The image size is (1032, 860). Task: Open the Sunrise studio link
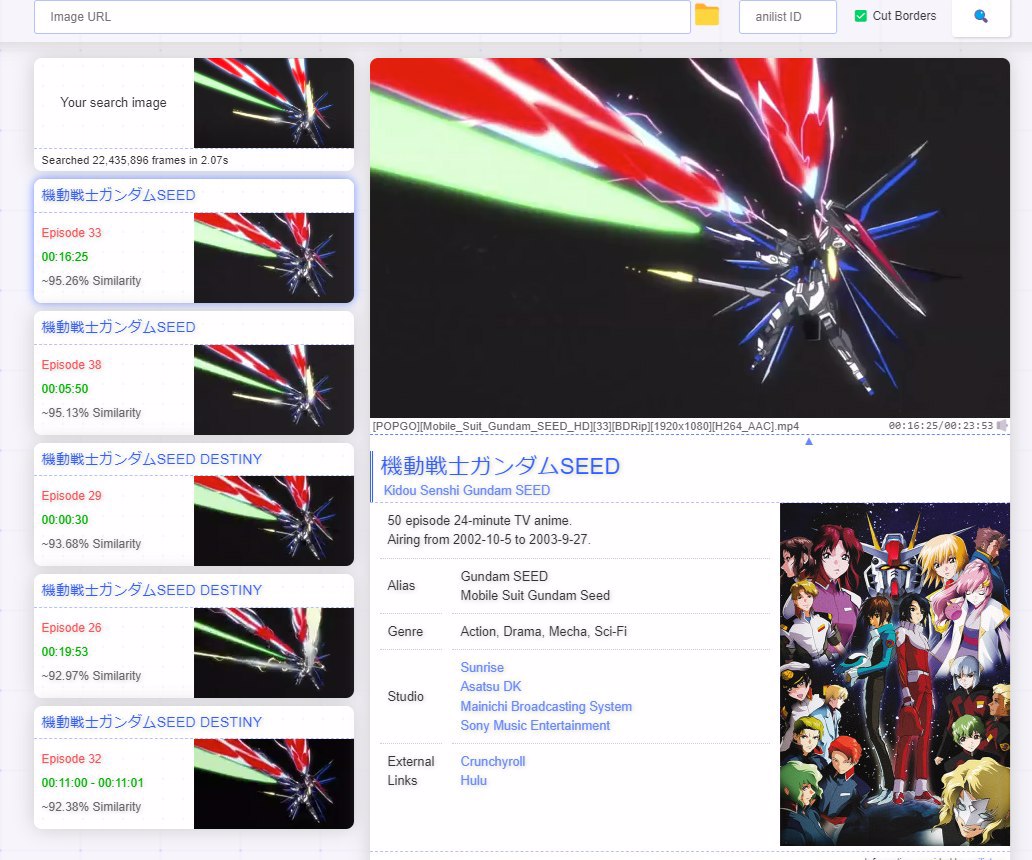click(482, 667)
